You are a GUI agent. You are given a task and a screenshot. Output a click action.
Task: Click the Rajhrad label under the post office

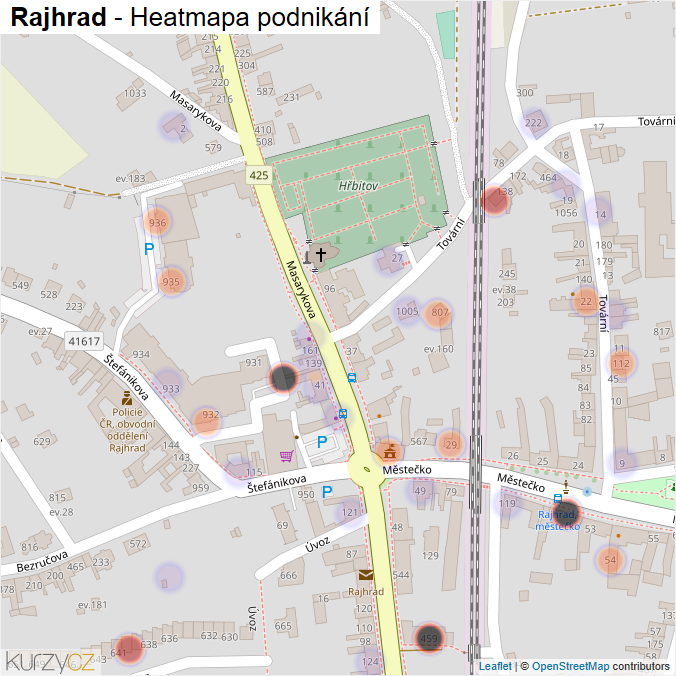(x=366, y=592)
